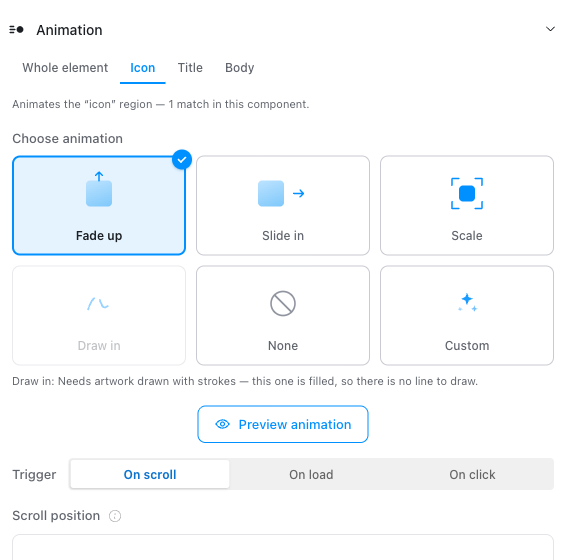
Task: Open the Title tab
Action: click(190, 68)
